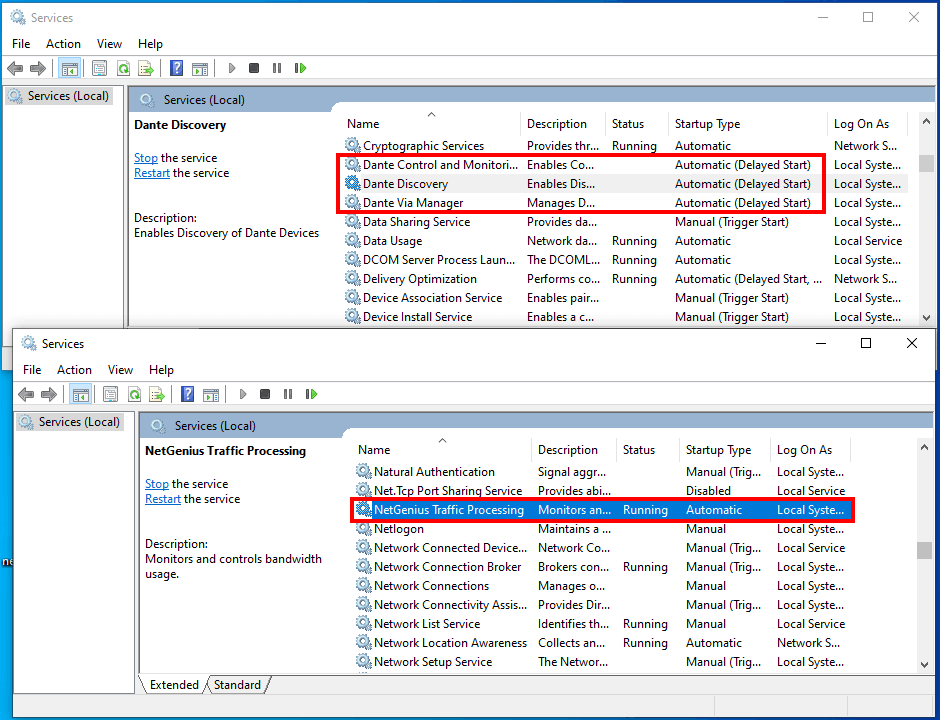Open View menu in NetGenius Services window
The width and height of the screenshot is (940, 720).
coord(120,370)
